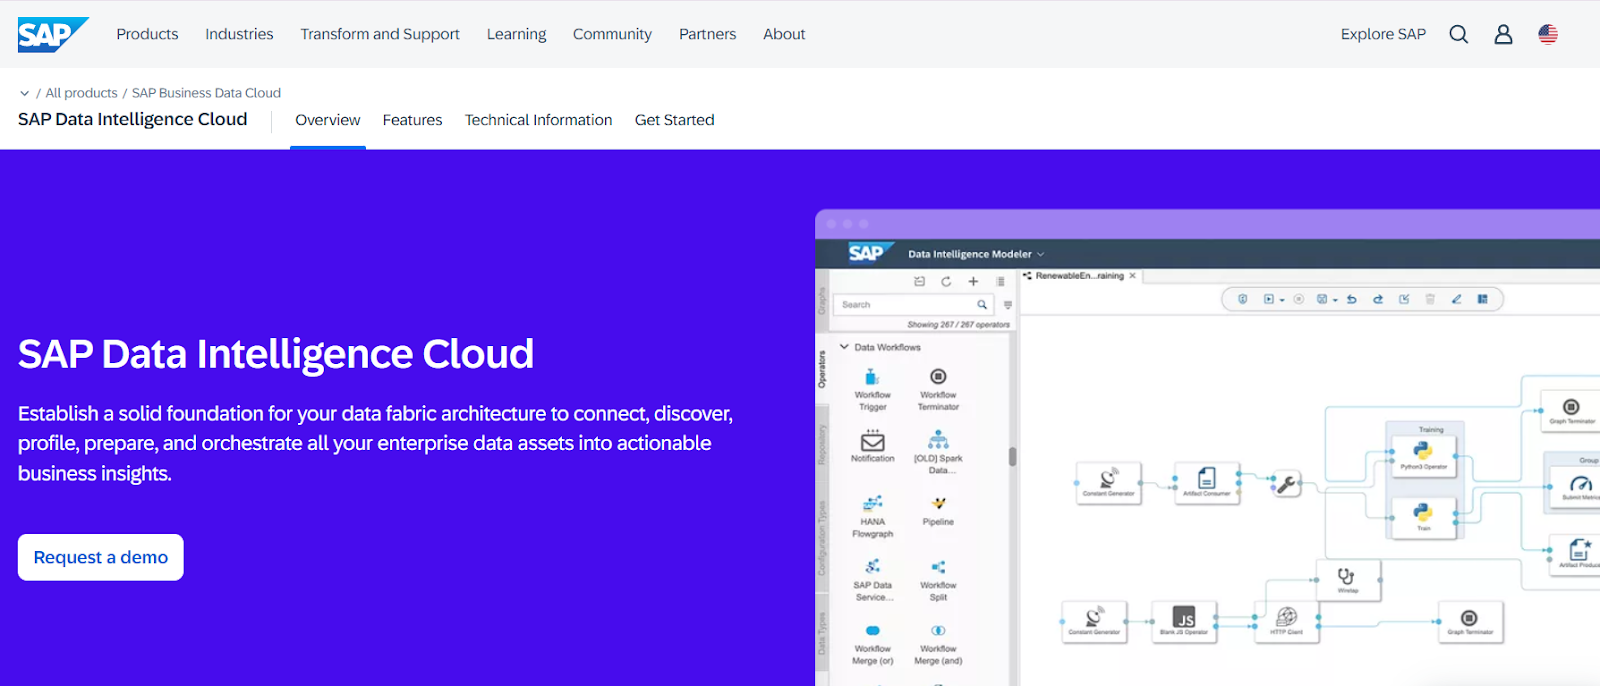The width and height of the screenshot is (1600, 686).
Task: Select the Notification envelope operator icon
Action: coord(873,440)
